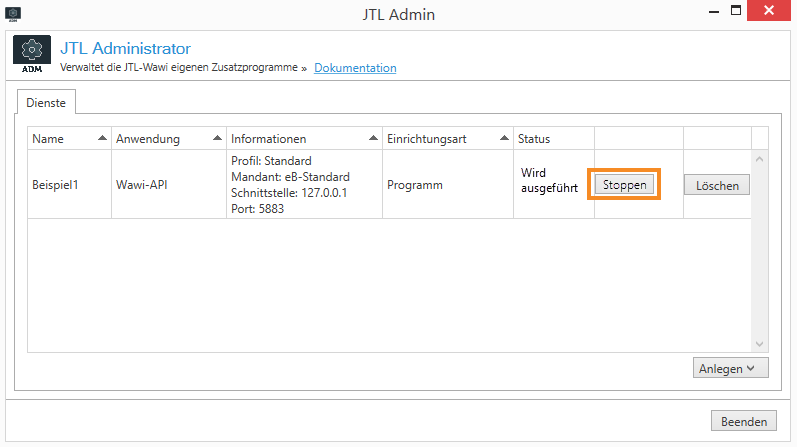Image resolution: width=797 pixels, height=447 pixels.
Task: Delete the Beispiel1 service with Löschen
Action: (x=716, y=185)
